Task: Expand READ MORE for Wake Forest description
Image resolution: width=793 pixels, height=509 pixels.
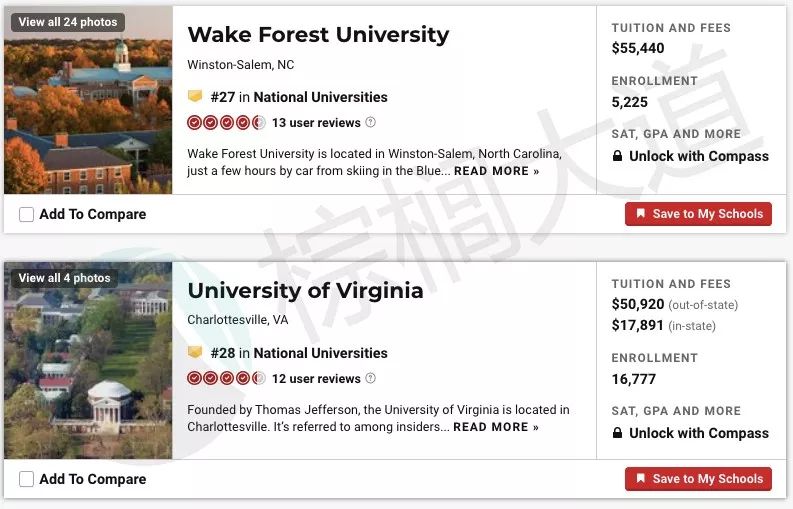Action: [497, 171]
